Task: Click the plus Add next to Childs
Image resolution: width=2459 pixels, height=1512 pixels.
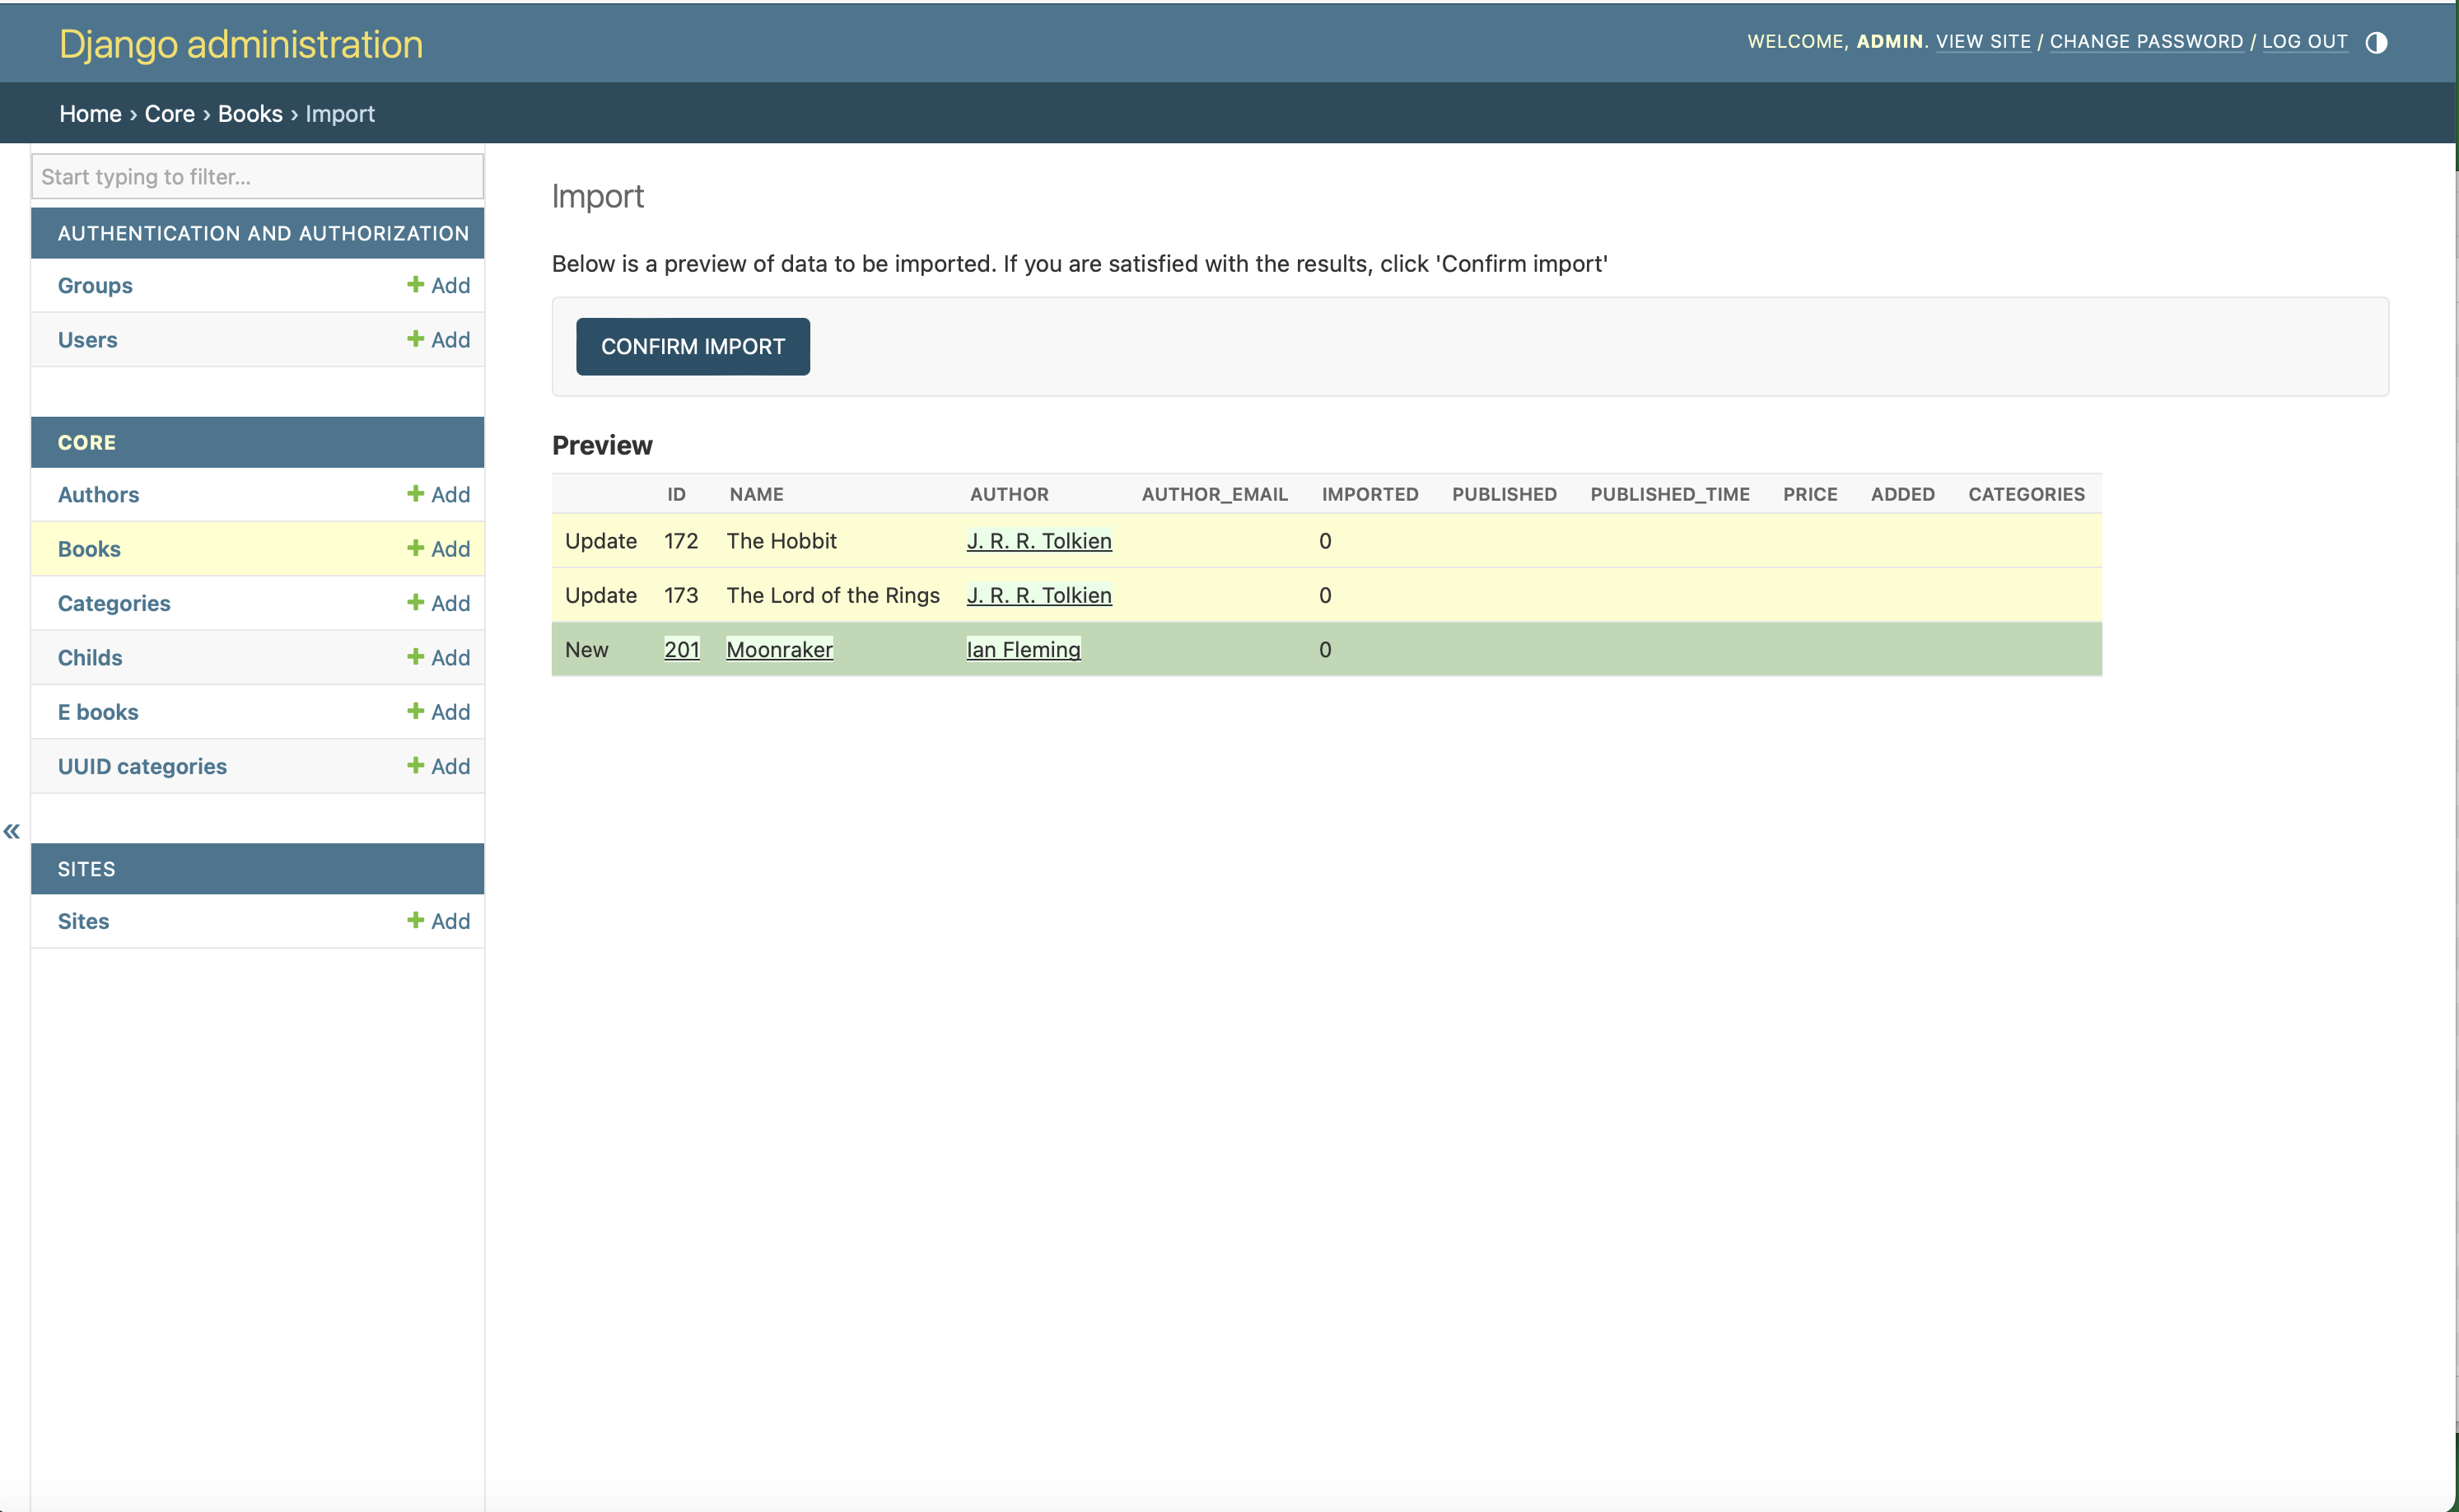Action: tap(438, 657)
